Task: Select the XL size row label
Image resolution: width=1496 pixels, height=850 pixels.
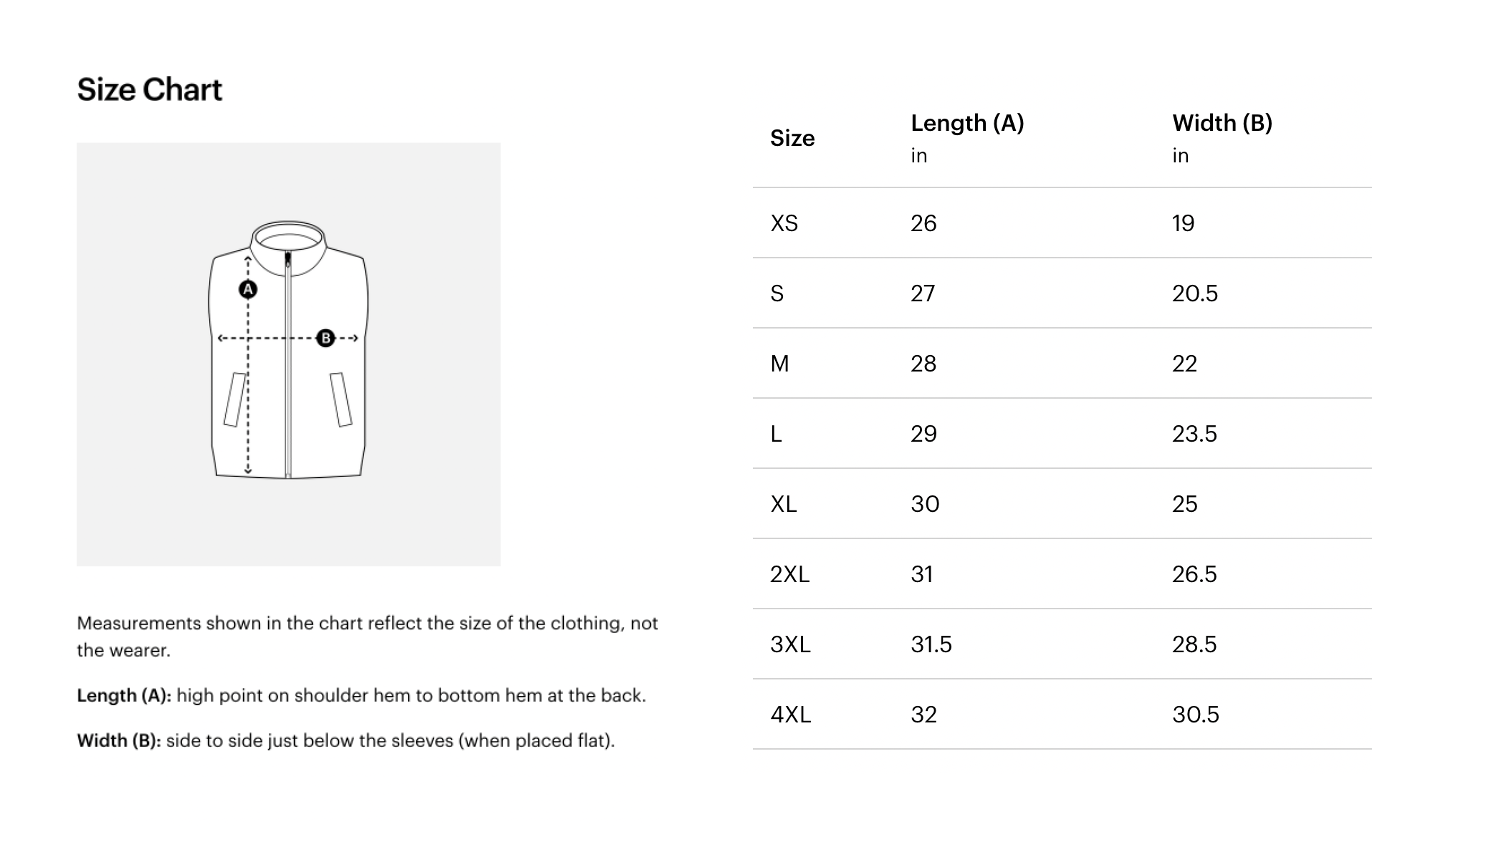Action: (784, 504)
